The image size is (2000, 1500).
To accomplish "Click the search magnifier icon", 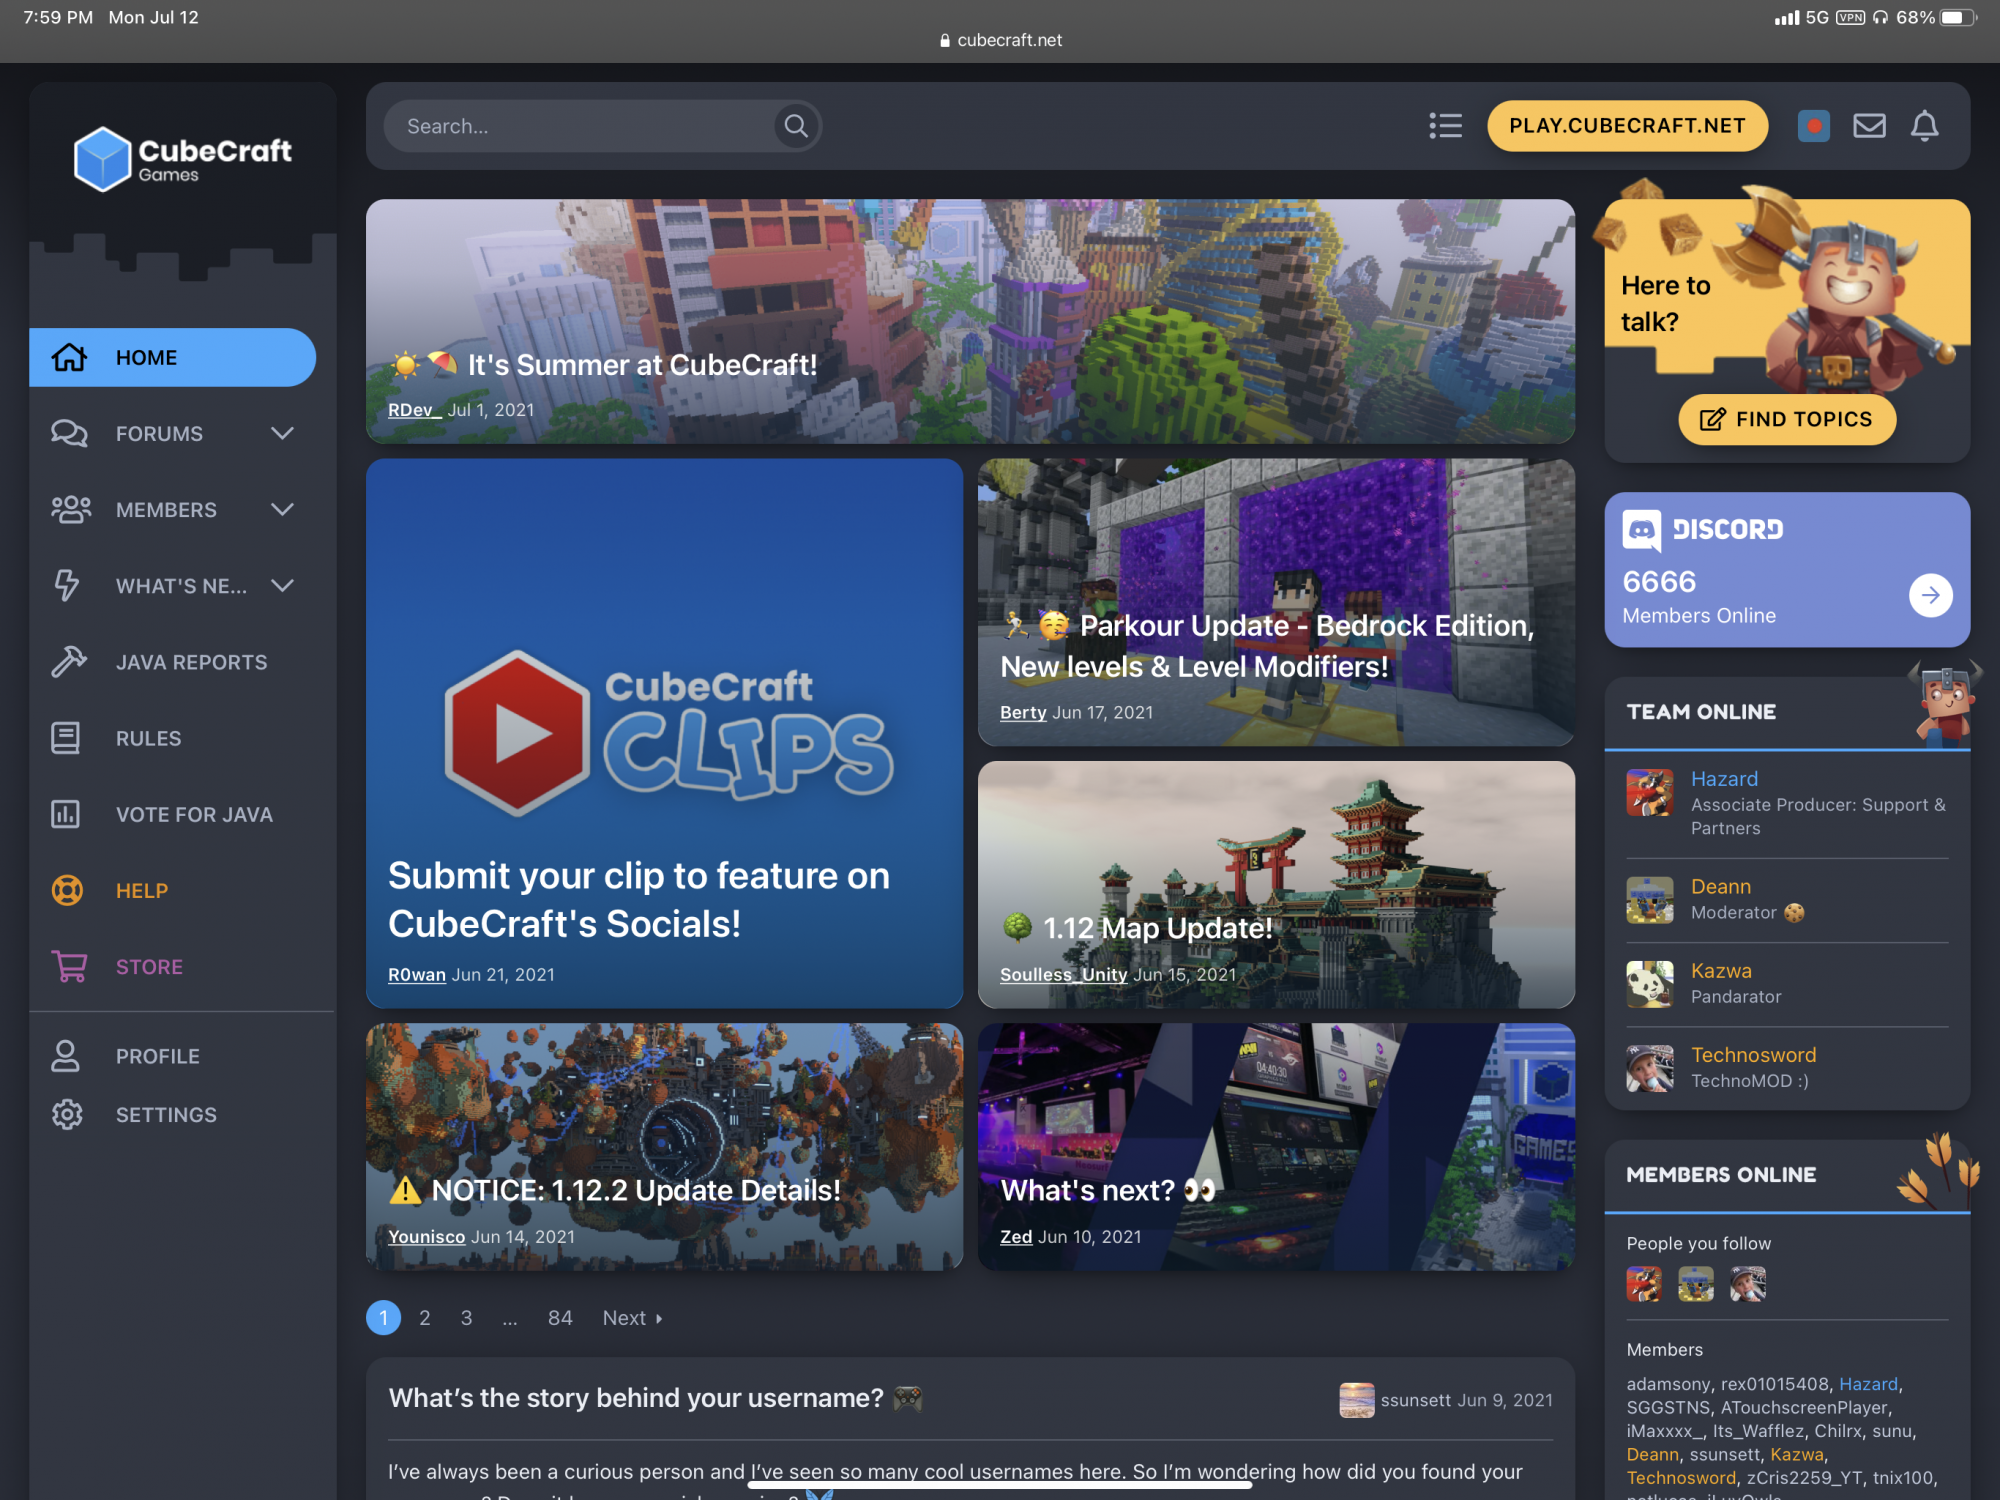I will point(796,126).
